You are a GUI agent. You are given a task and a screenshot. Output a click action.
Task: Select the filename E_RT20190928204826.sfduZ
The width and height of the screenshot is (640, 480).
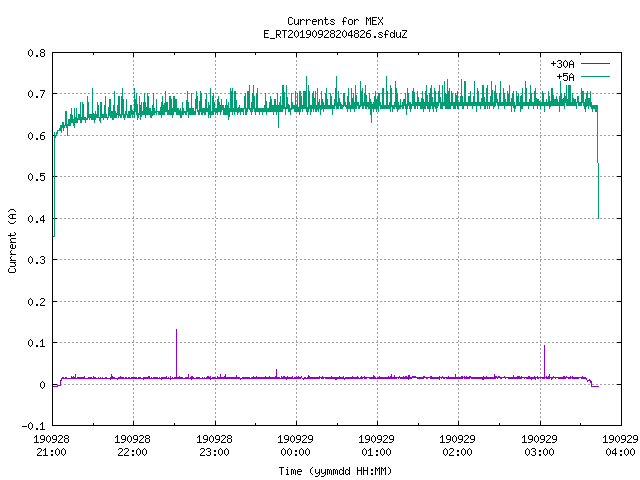click(x=335, y=34)
